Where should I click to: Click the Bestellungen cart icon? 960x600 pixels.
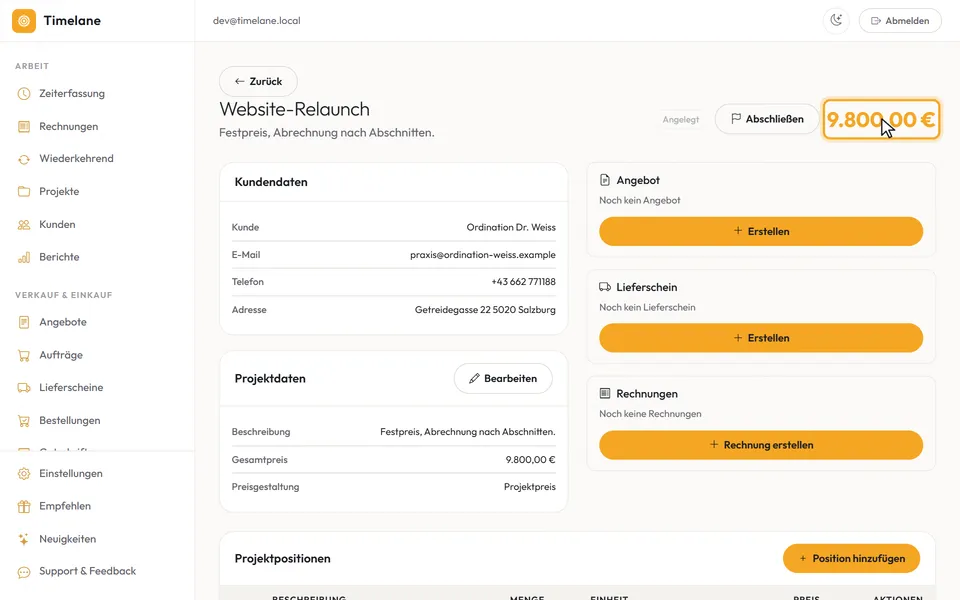(24, 421)
